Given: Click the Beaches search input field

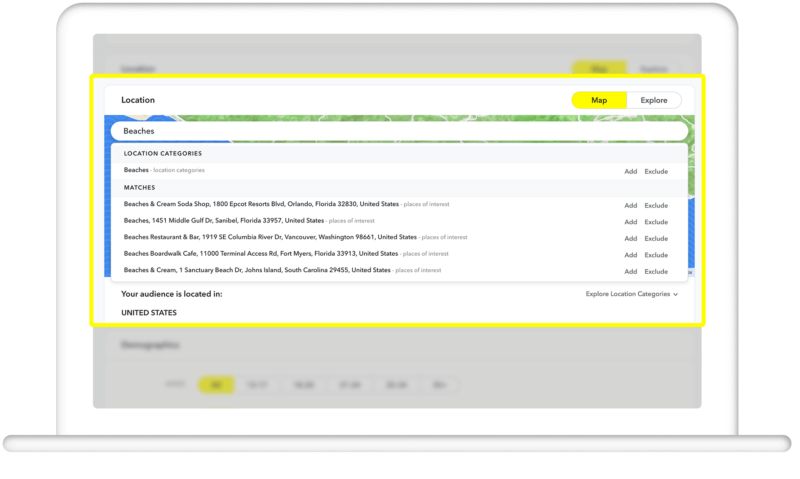Looking at the screenshot, I should tap(398, 131).
